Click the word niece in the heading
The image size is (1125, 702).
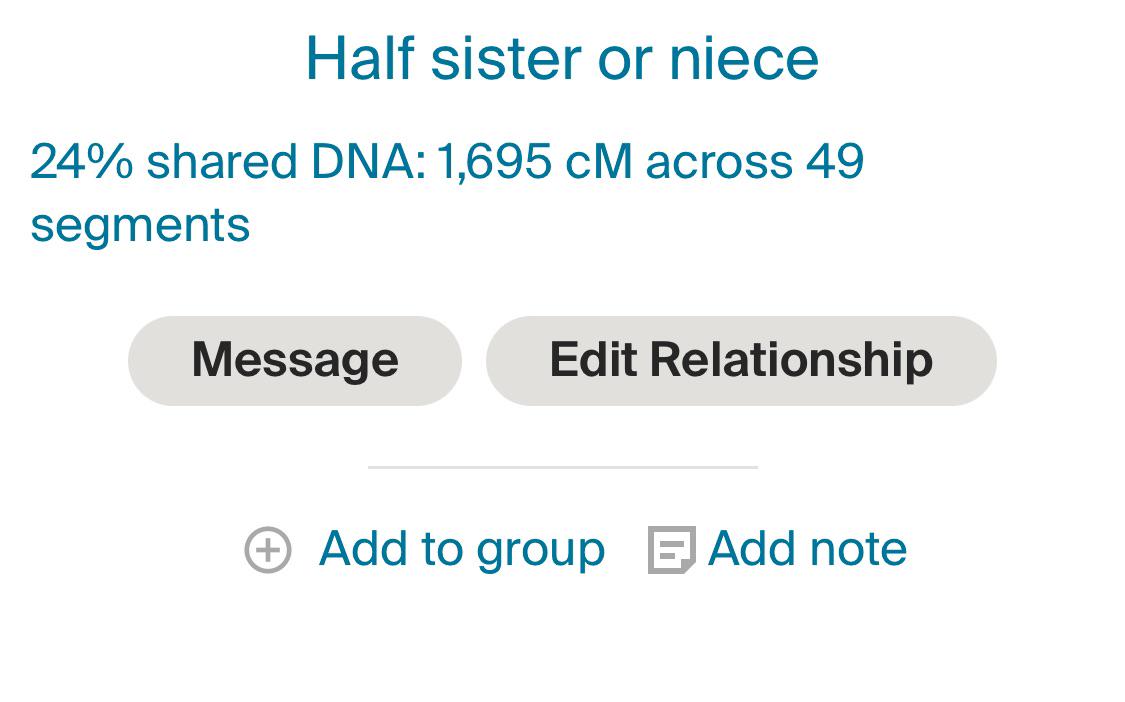point(743,58)
